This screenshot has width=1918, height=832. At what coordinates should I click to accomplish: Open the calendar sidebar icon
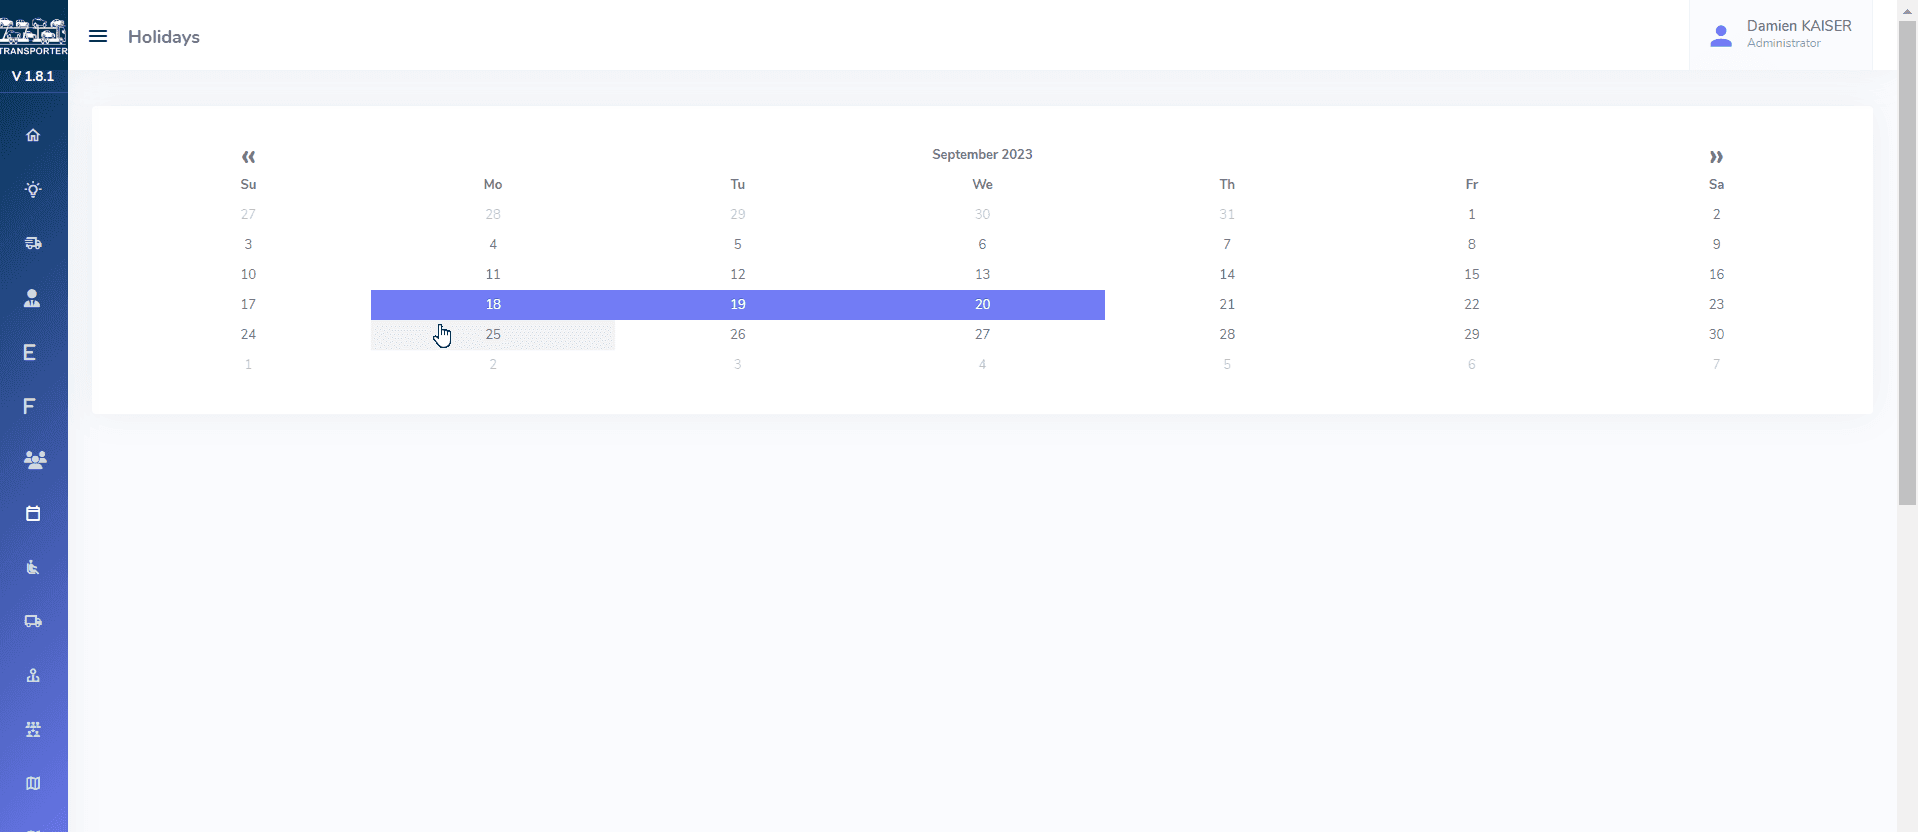(33, 514)
